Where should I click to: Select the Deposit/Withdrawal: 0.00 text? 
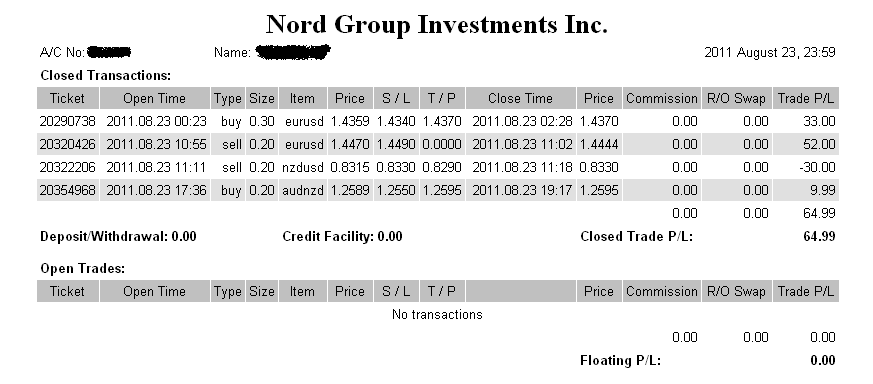tap(118, 237)
